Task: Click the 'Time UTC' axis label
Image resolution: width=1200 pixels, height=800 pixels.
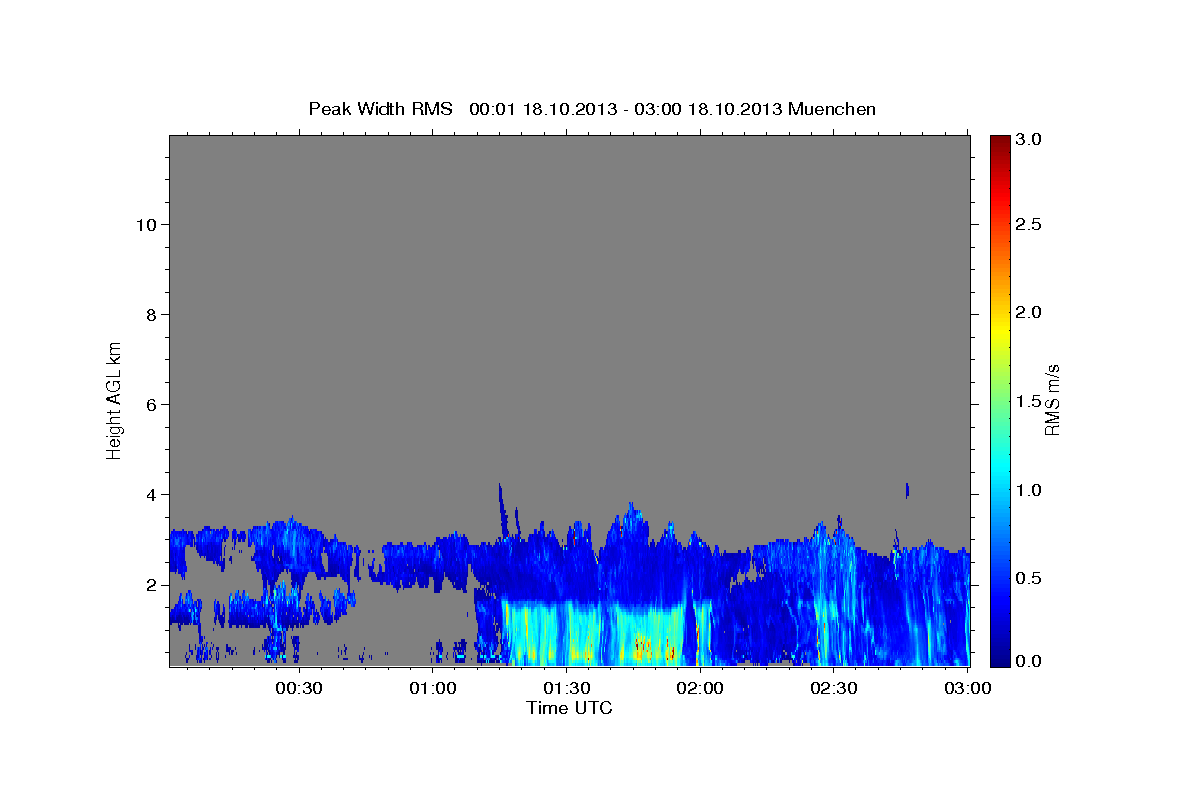Action: tap(569, 708)
